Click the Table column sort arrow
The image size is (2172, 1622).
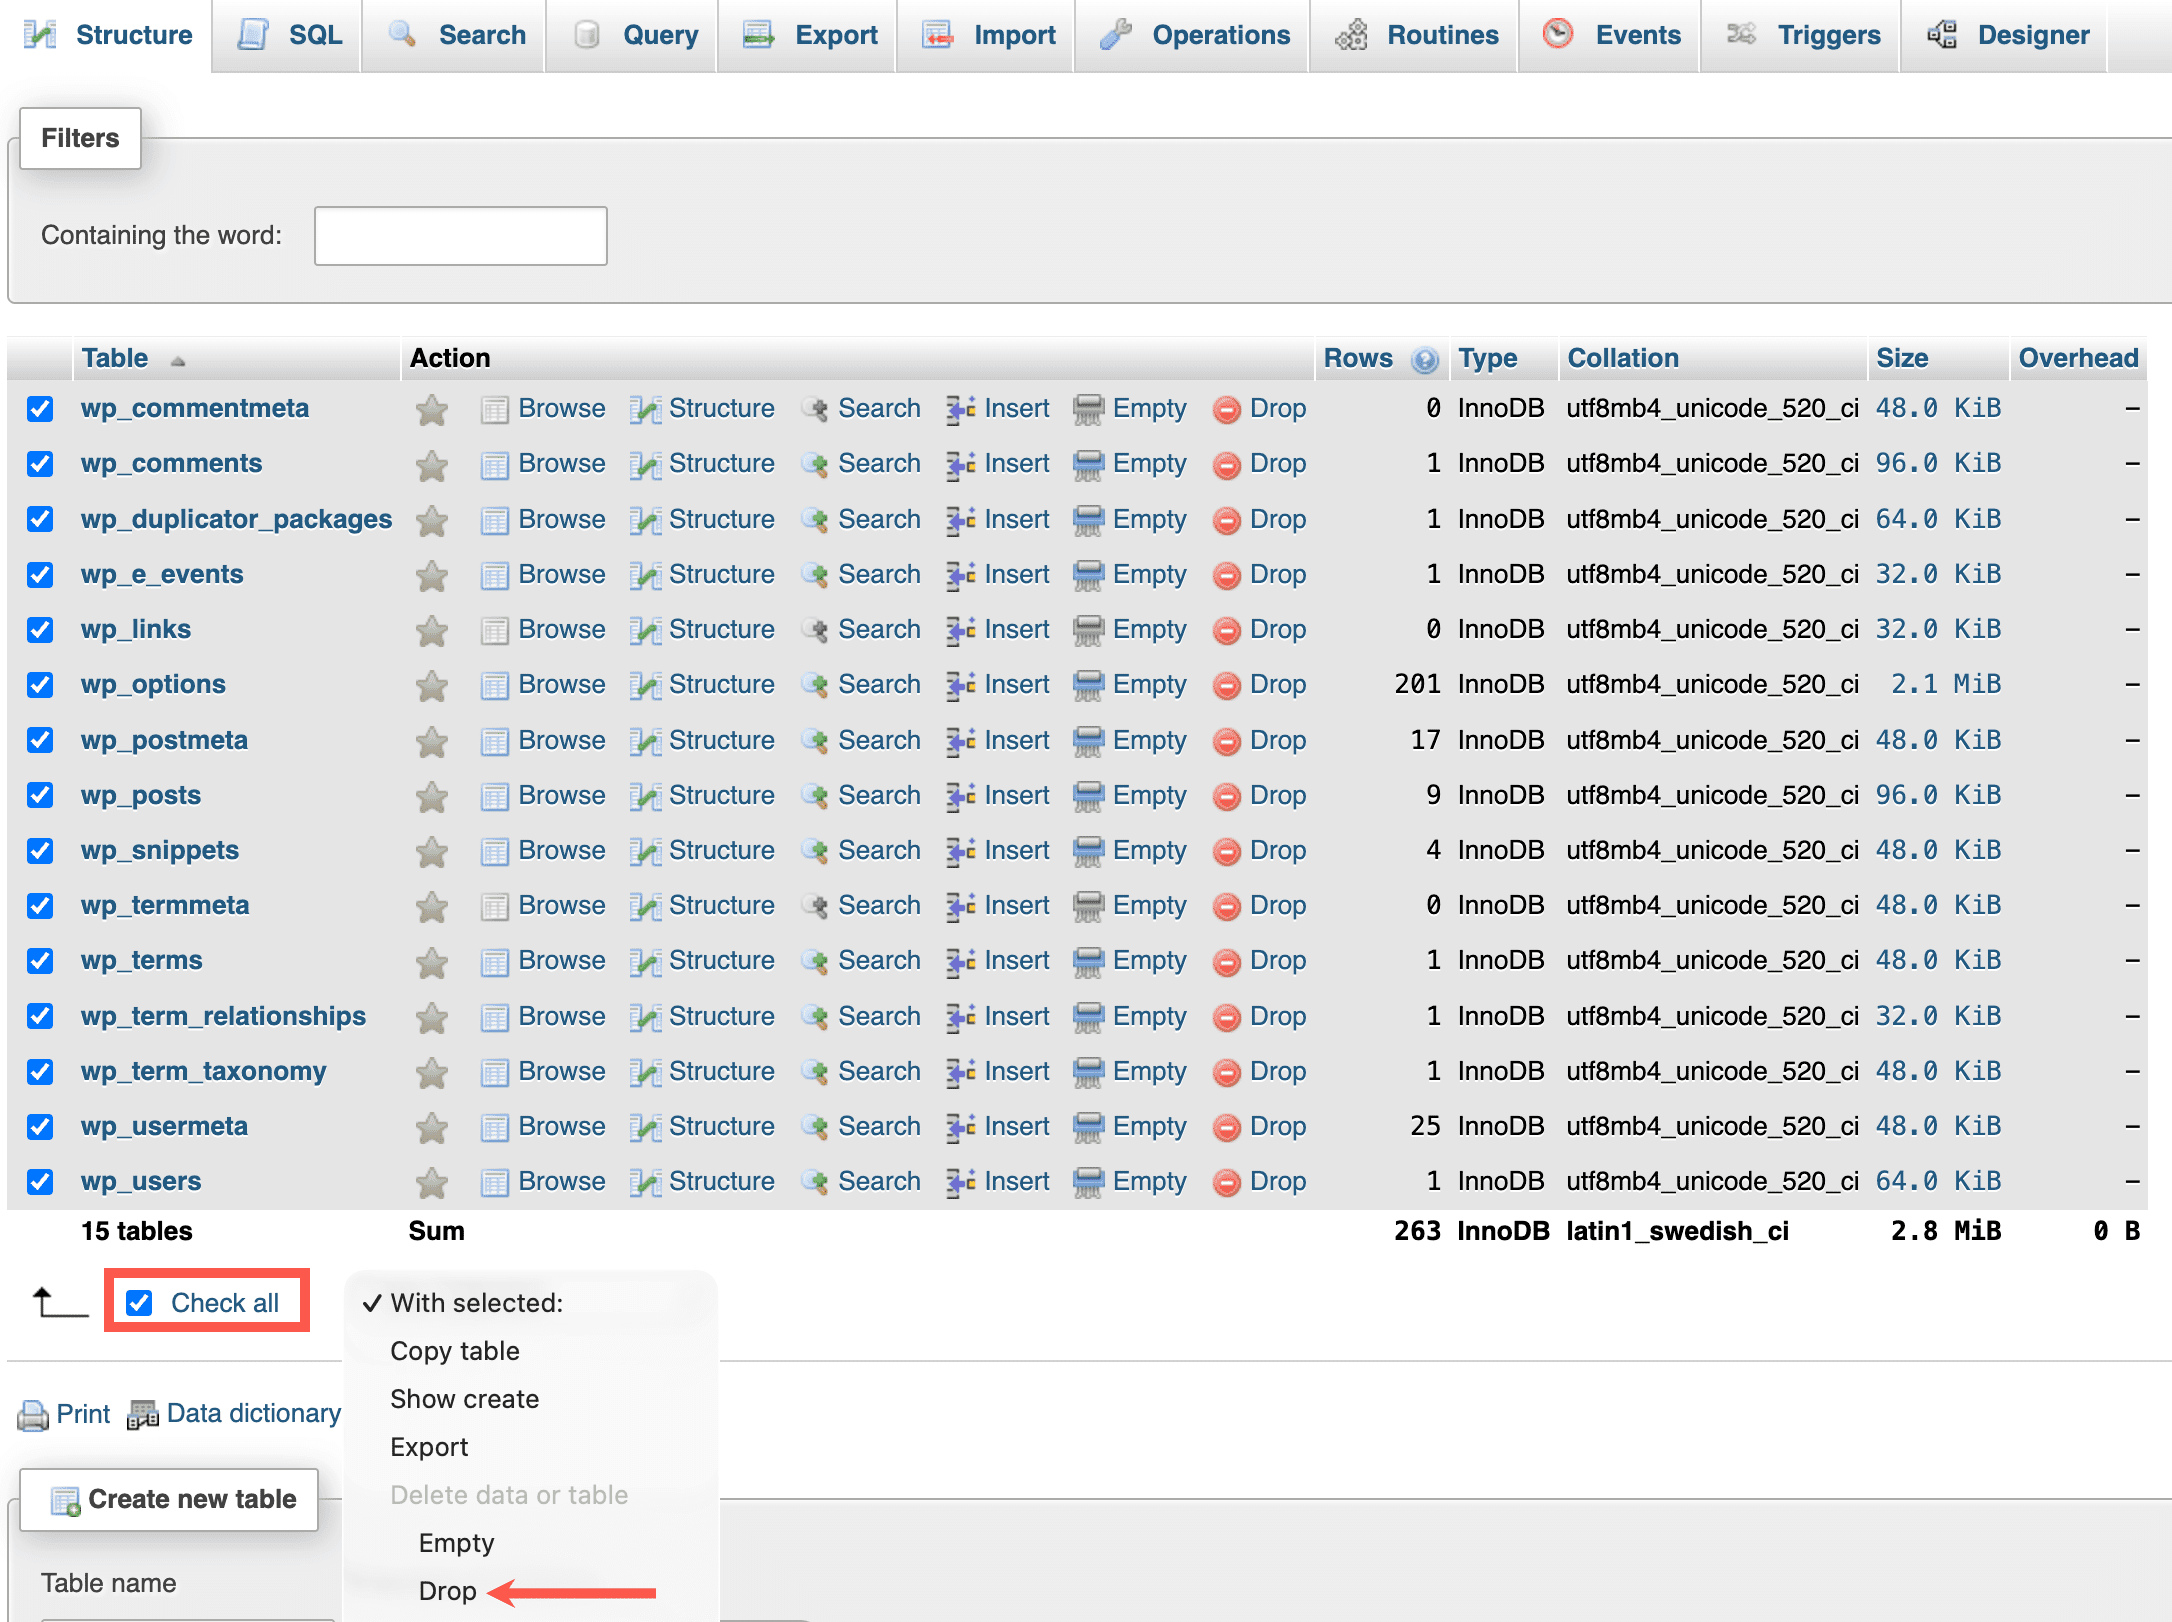(x=178, y=361)
